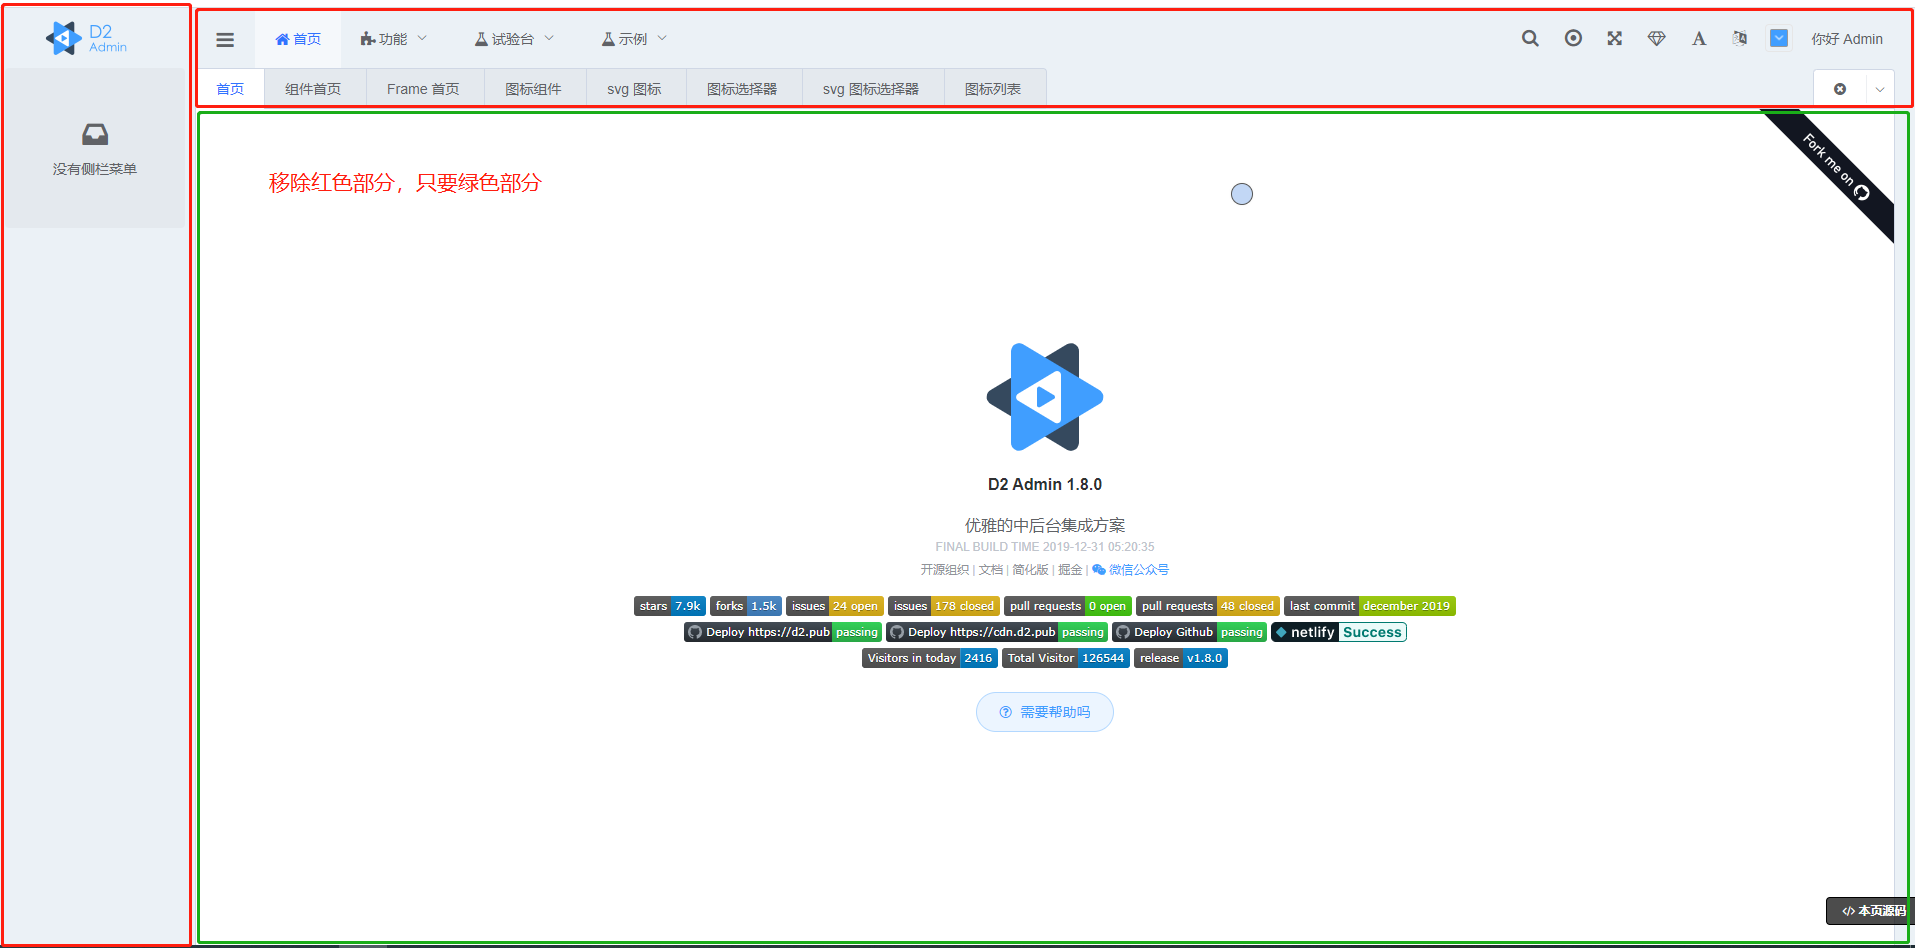Click the issues 24 open badge

click(835, 606)
